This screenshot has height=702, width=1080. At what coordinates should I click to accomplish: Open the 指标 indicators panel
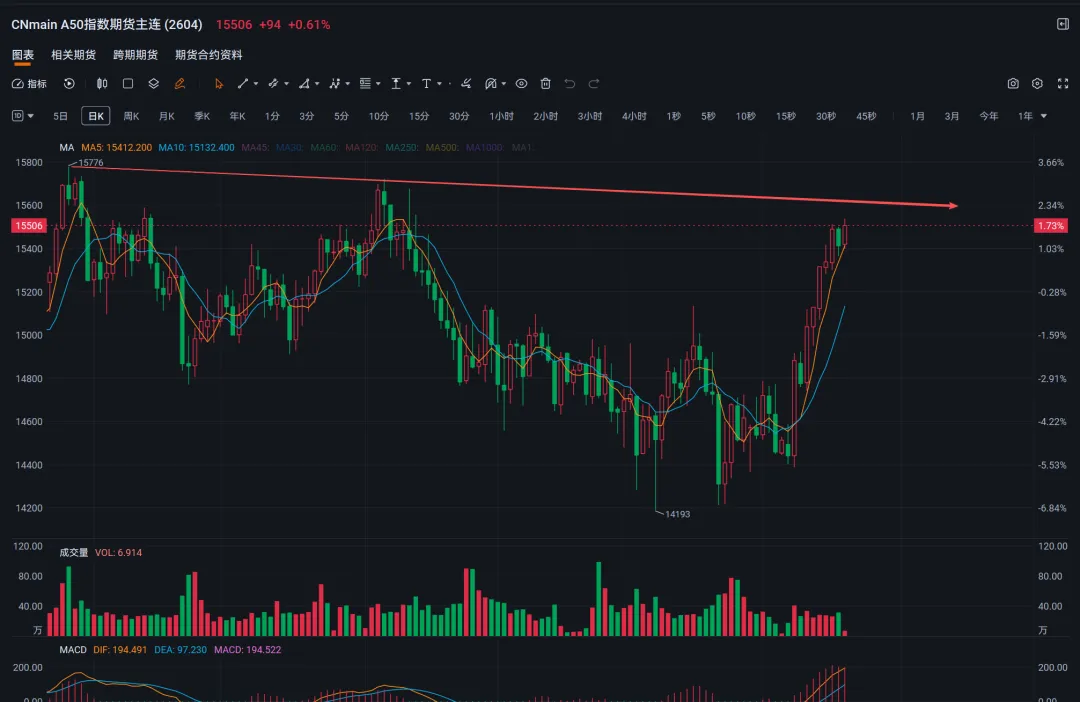(x=30, y=84)
